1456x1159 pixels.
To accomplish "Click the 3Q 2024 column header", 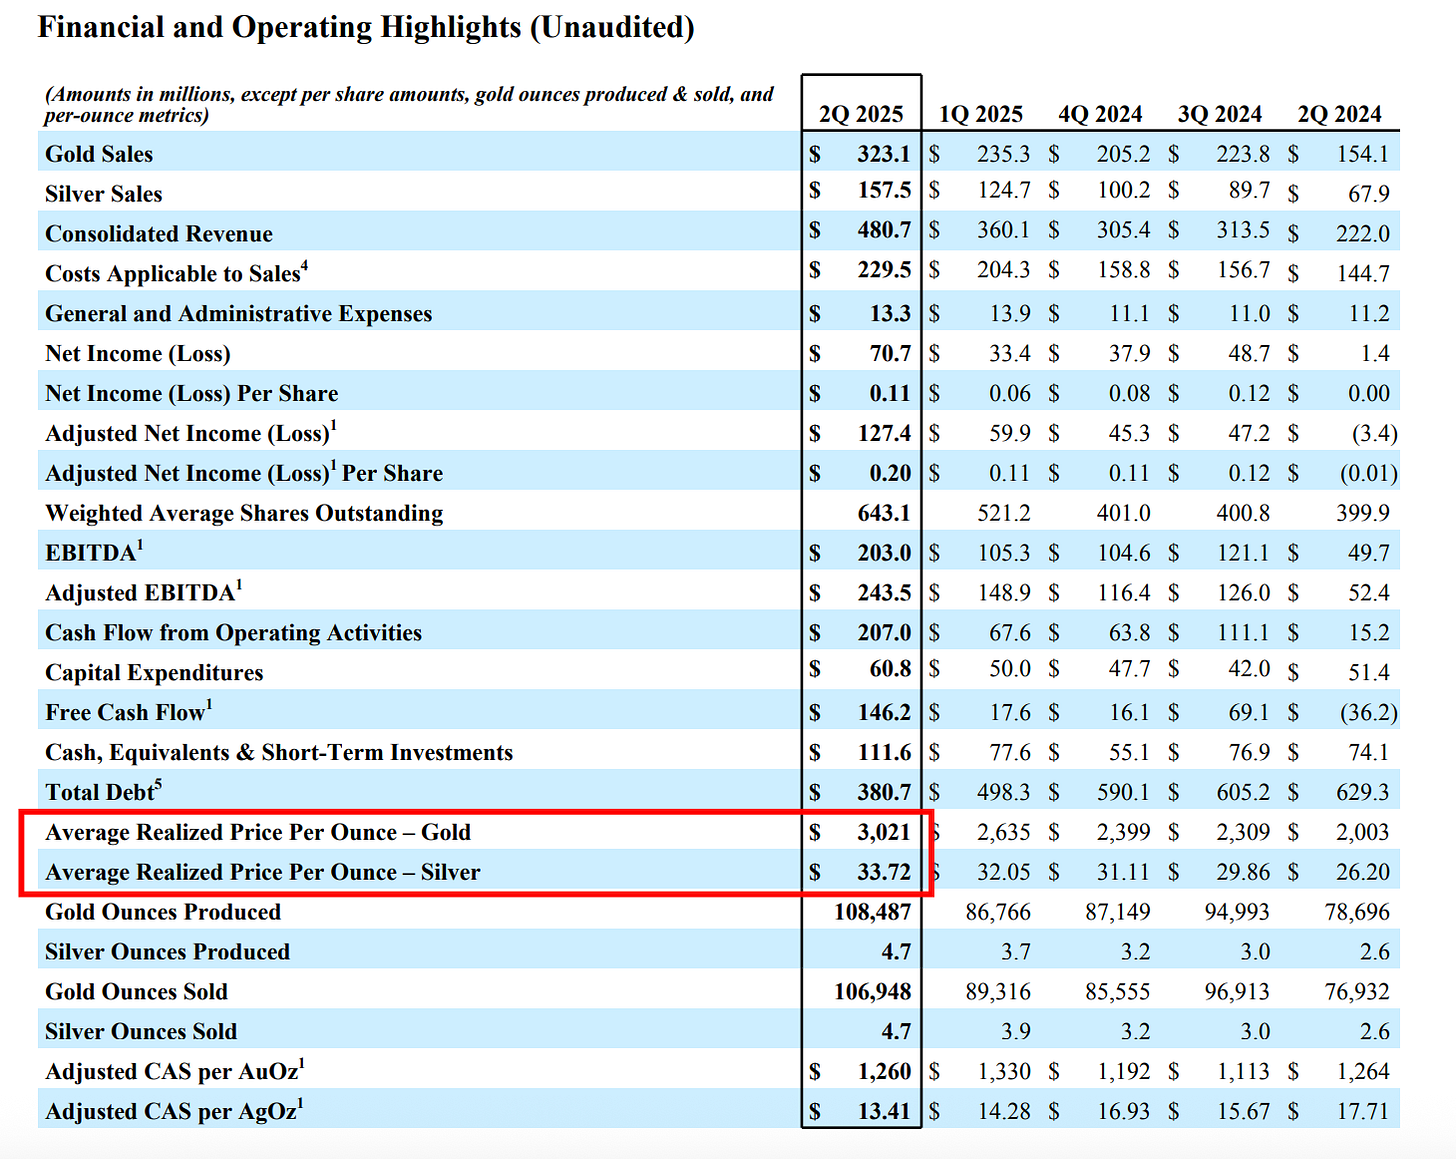I will [1220, 114].
